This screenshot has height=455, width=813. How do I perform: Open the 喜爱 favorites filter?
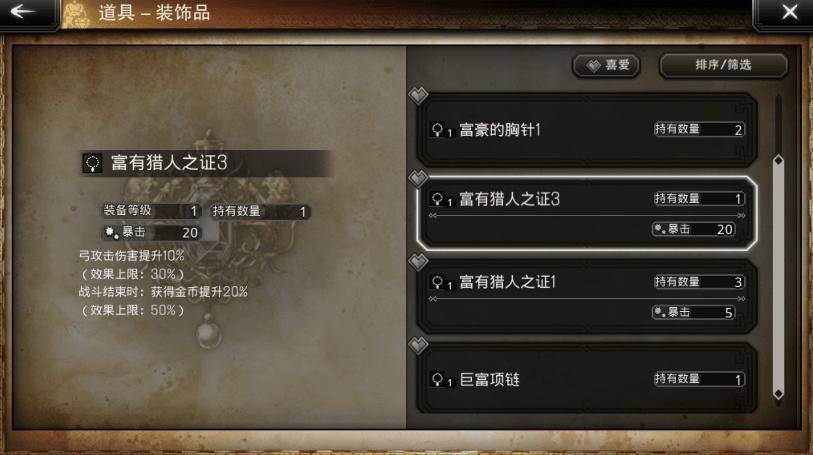click(606, 65)
